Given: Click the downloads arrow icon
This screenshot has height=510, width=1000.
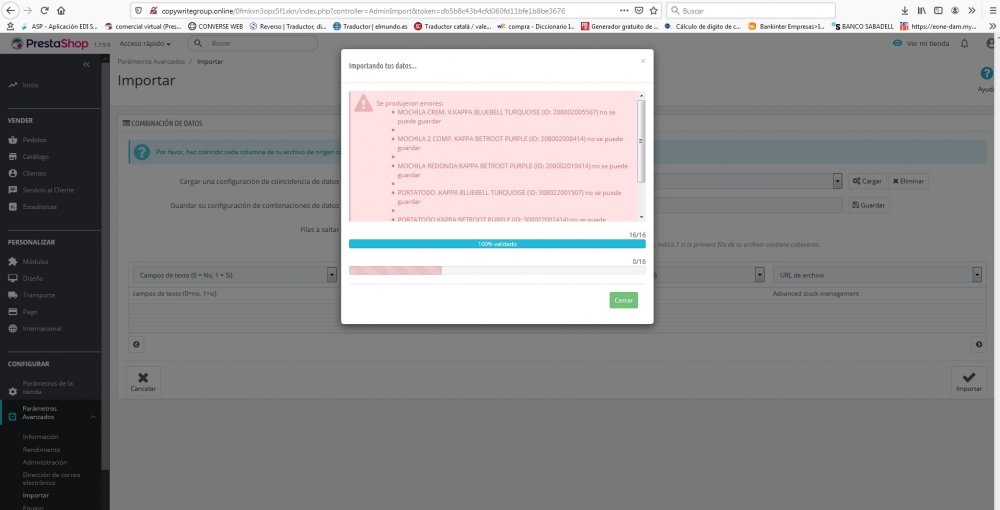Looking at the screenshot, I should point(904,10).
